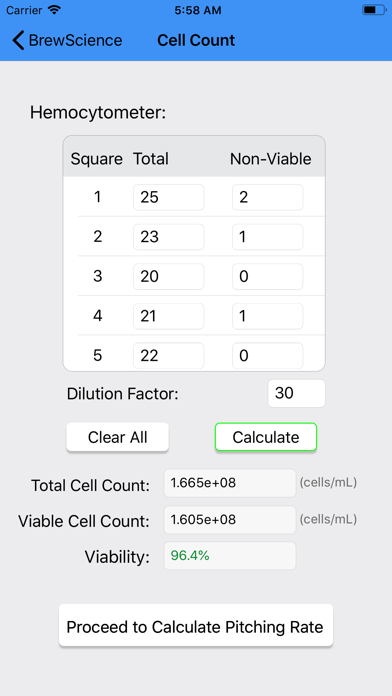Select Square 4 Non-Viable field

(x=268, y=316)
